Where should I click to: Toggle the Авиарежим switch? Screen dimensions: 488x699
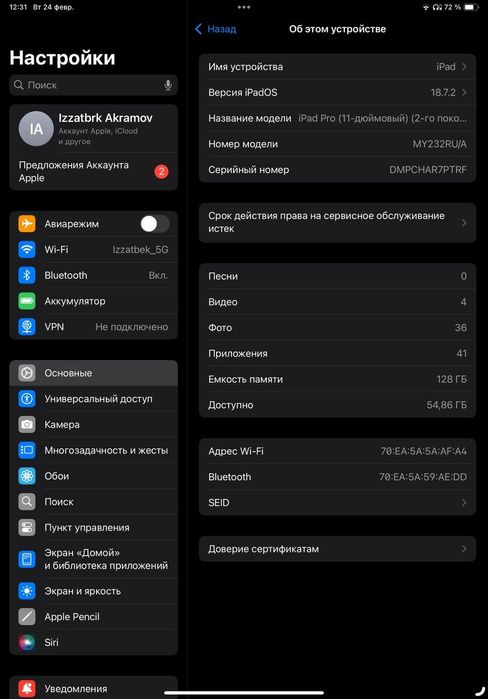155,224
